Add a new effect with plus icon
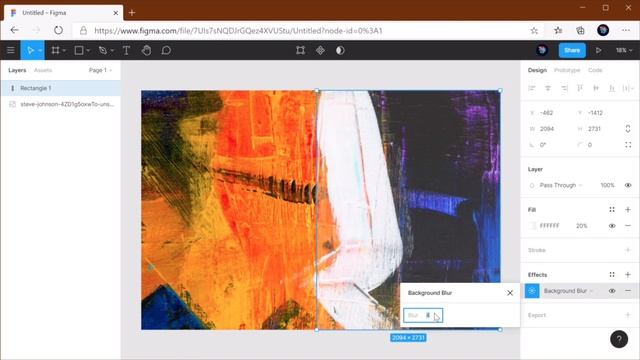Image resolution: width=640 pixels, height=360 pixels. click(x=628, y=275)
